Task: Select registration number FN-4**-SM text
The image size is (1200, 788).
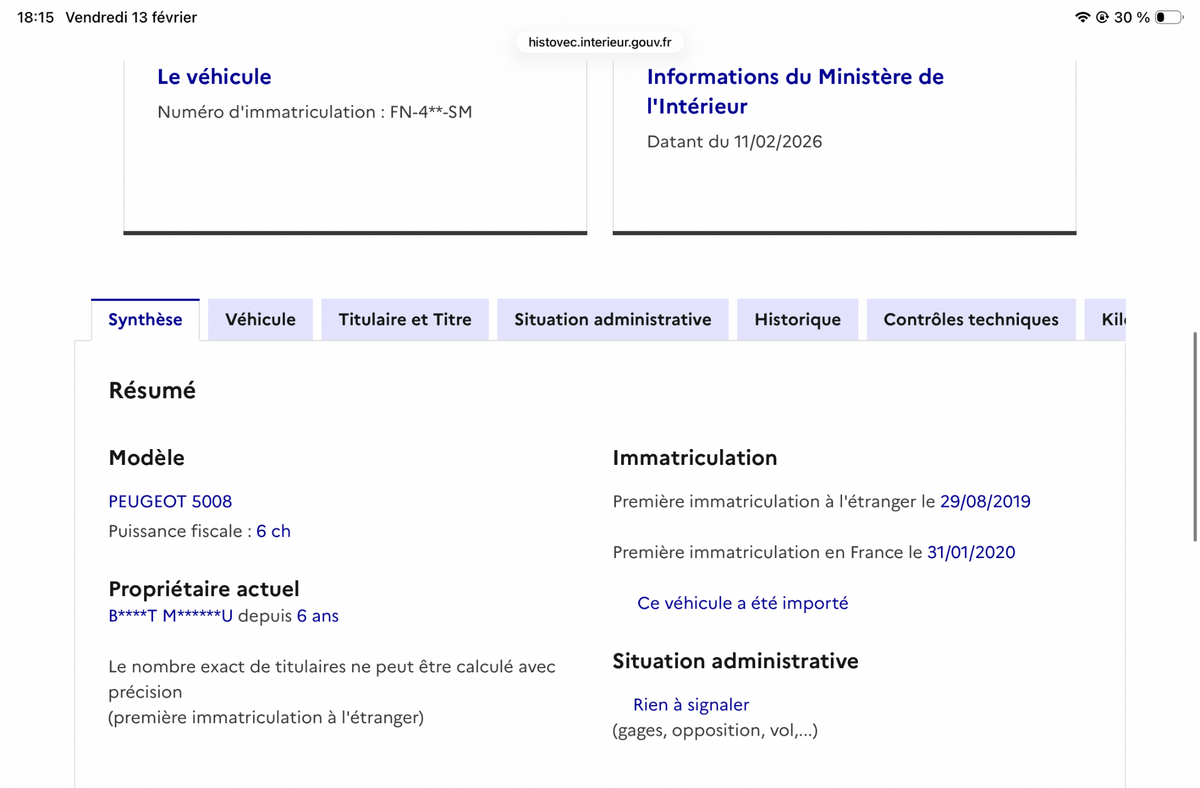Action: click(x=431, y=112)
